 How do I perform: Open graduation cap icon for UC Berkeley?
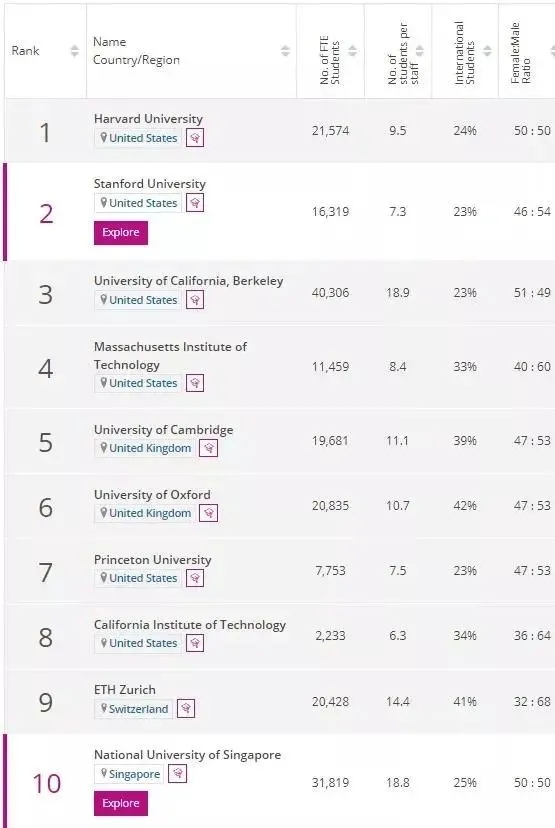click(195, 300)
